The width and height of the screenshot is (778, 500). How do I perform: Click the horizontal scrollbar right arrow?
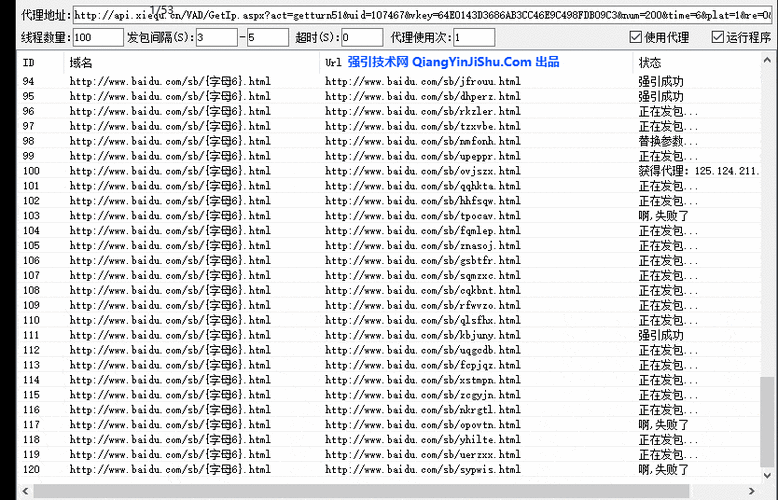click(752, 491)
